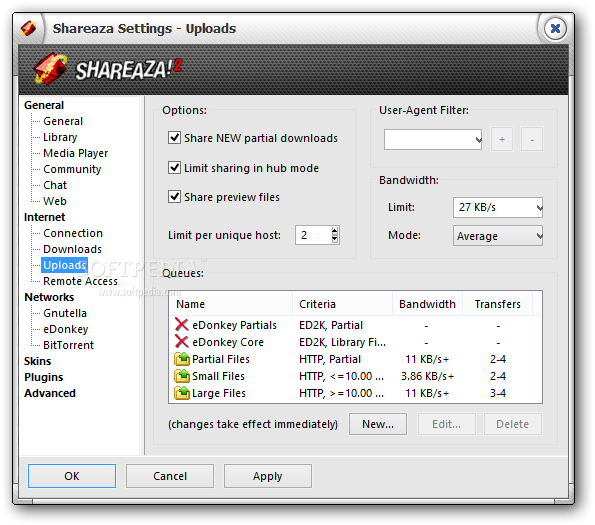This screenshot has height=525, width=595.
Task: Sort queues by Criteria column header
Action: pos(342,304)
